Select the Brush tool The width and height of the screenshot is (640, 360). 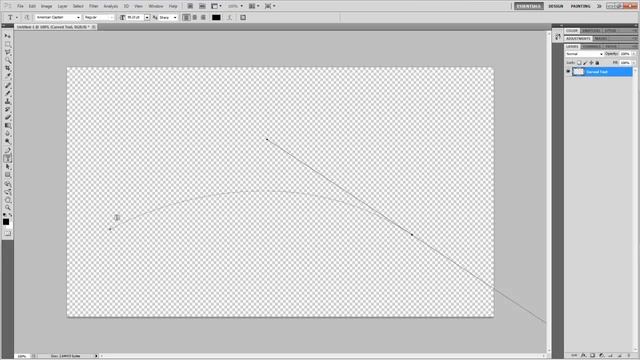point(7,93)
